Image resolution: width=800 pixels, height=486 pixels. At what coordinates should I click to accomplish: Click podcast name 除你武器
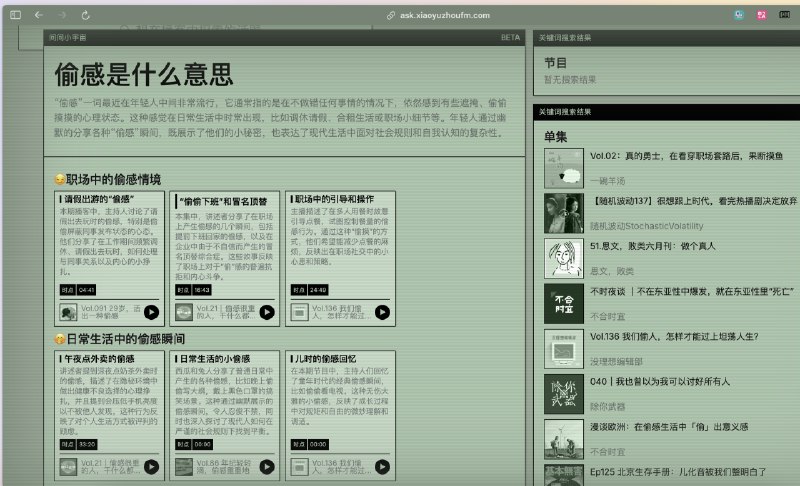pos(607,406)
